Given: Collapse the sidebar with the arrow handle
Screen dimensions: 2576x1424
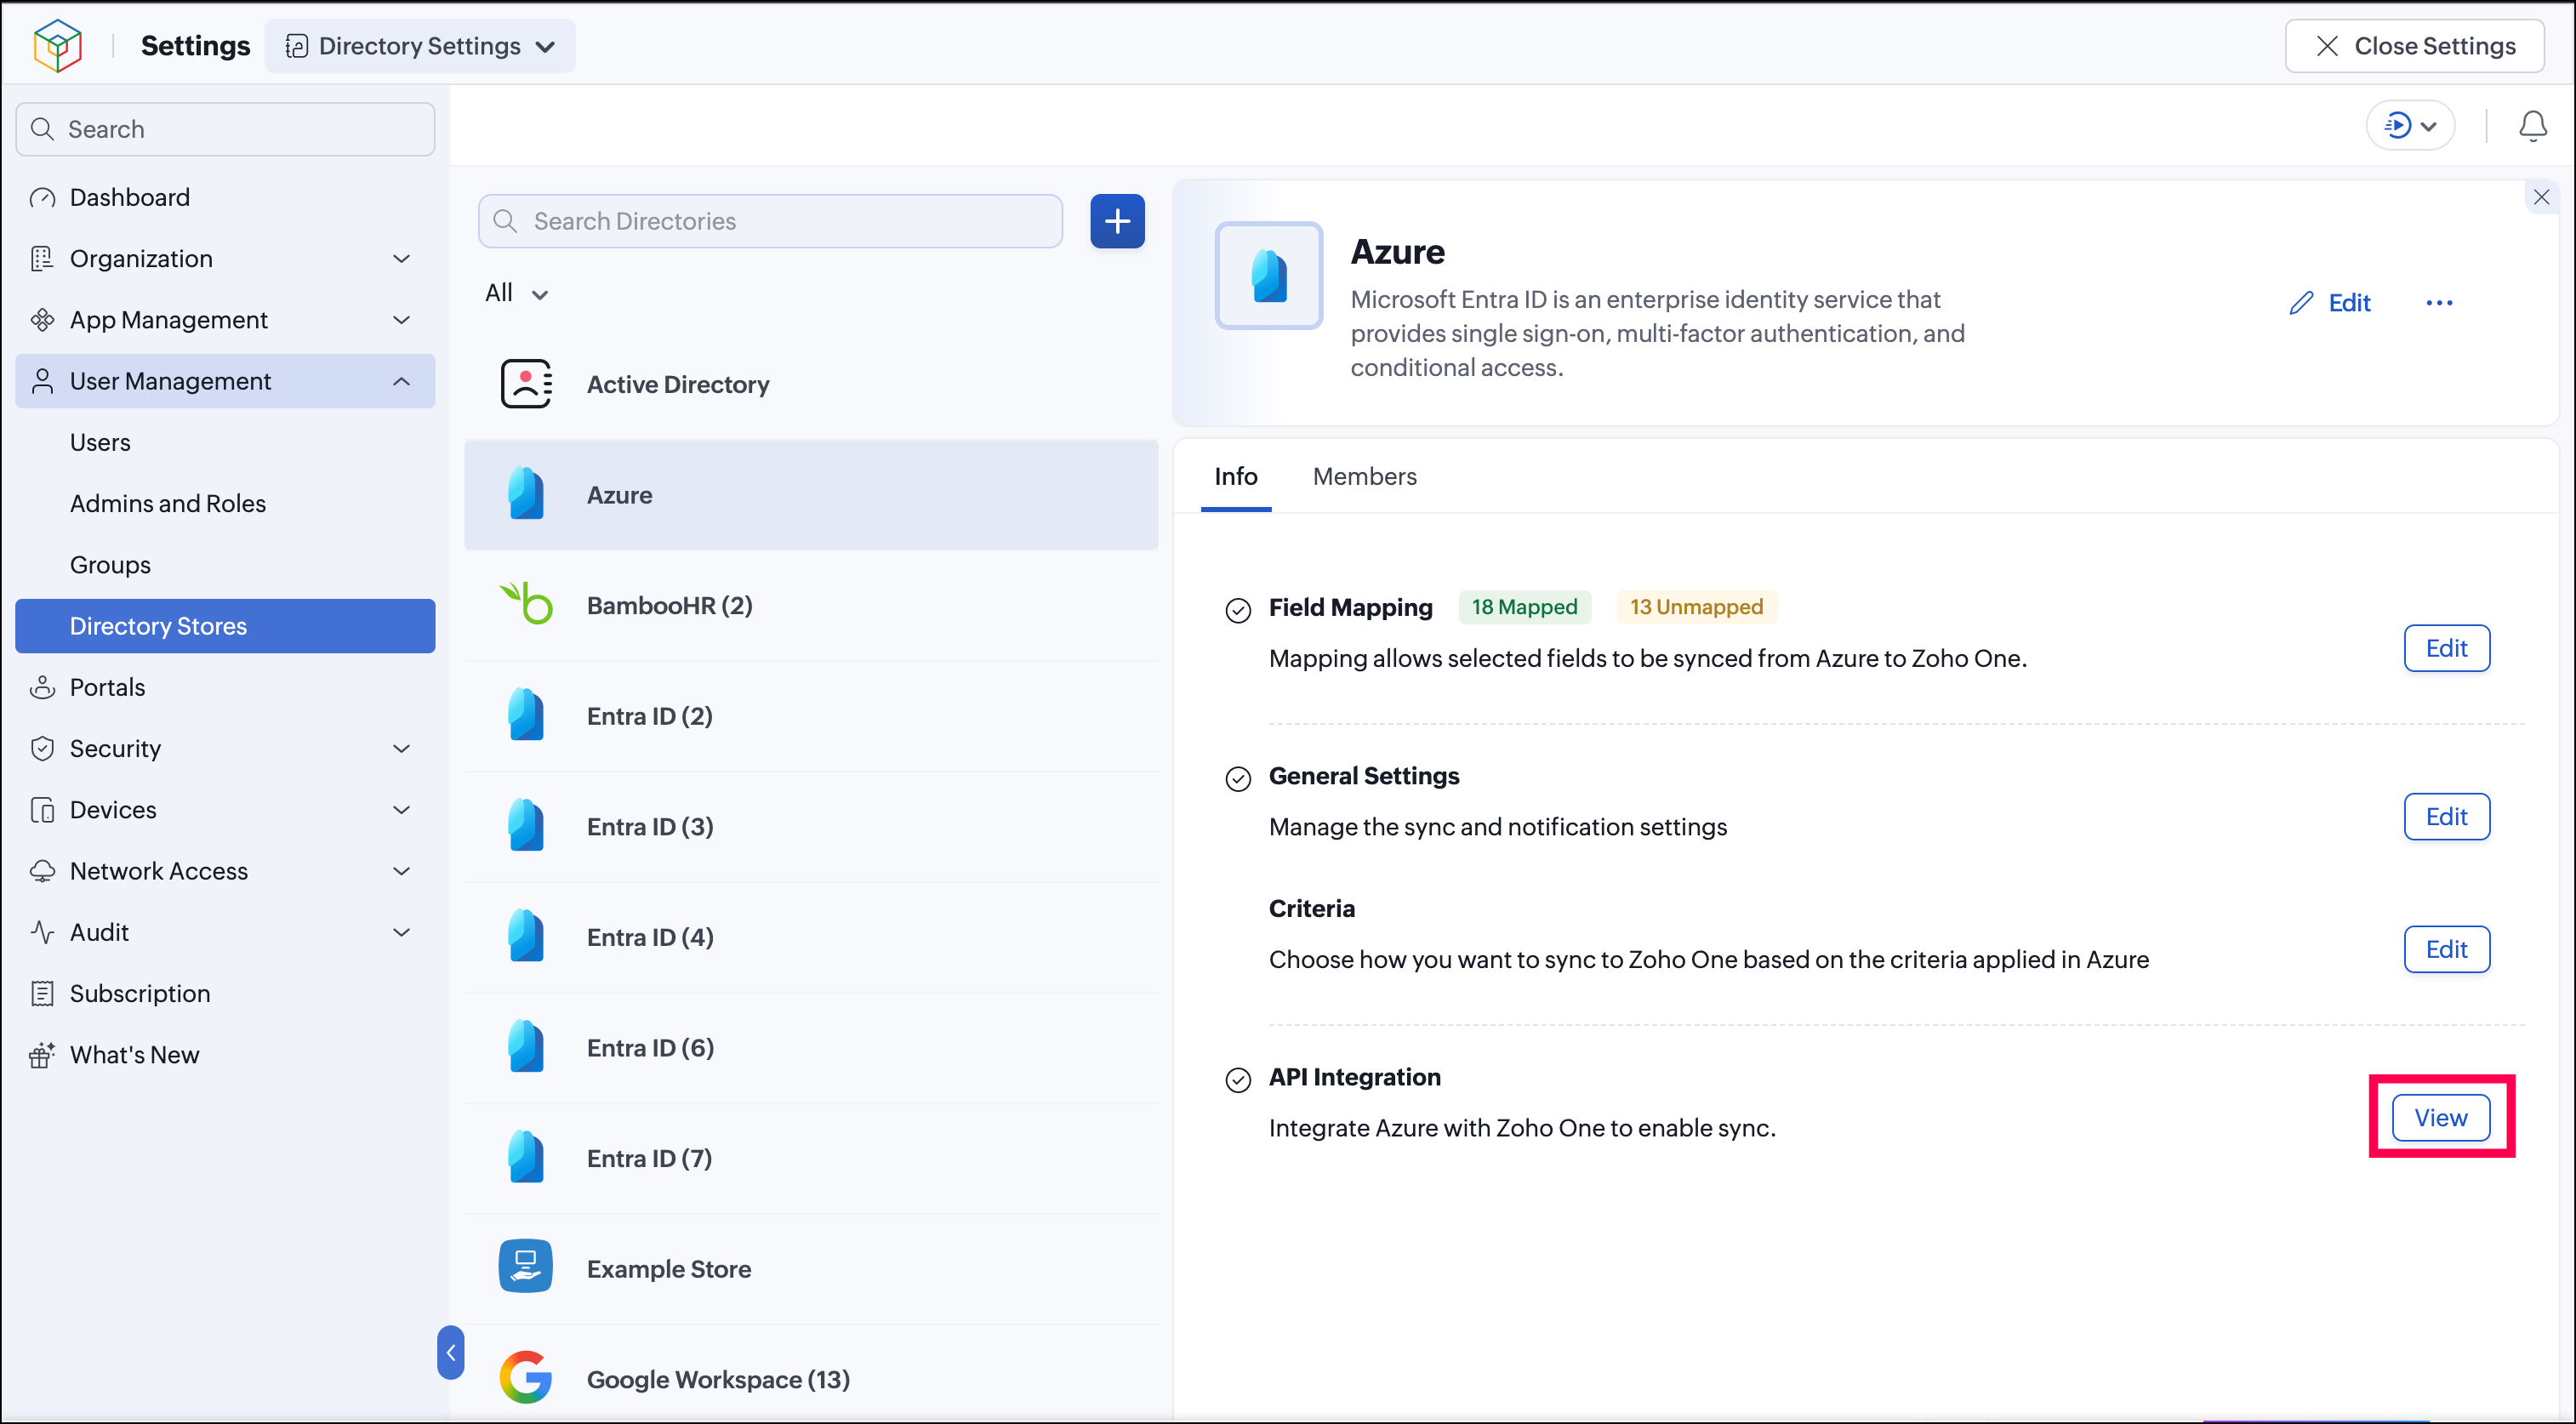Looking at the screenshot, I should point(451,1352).
